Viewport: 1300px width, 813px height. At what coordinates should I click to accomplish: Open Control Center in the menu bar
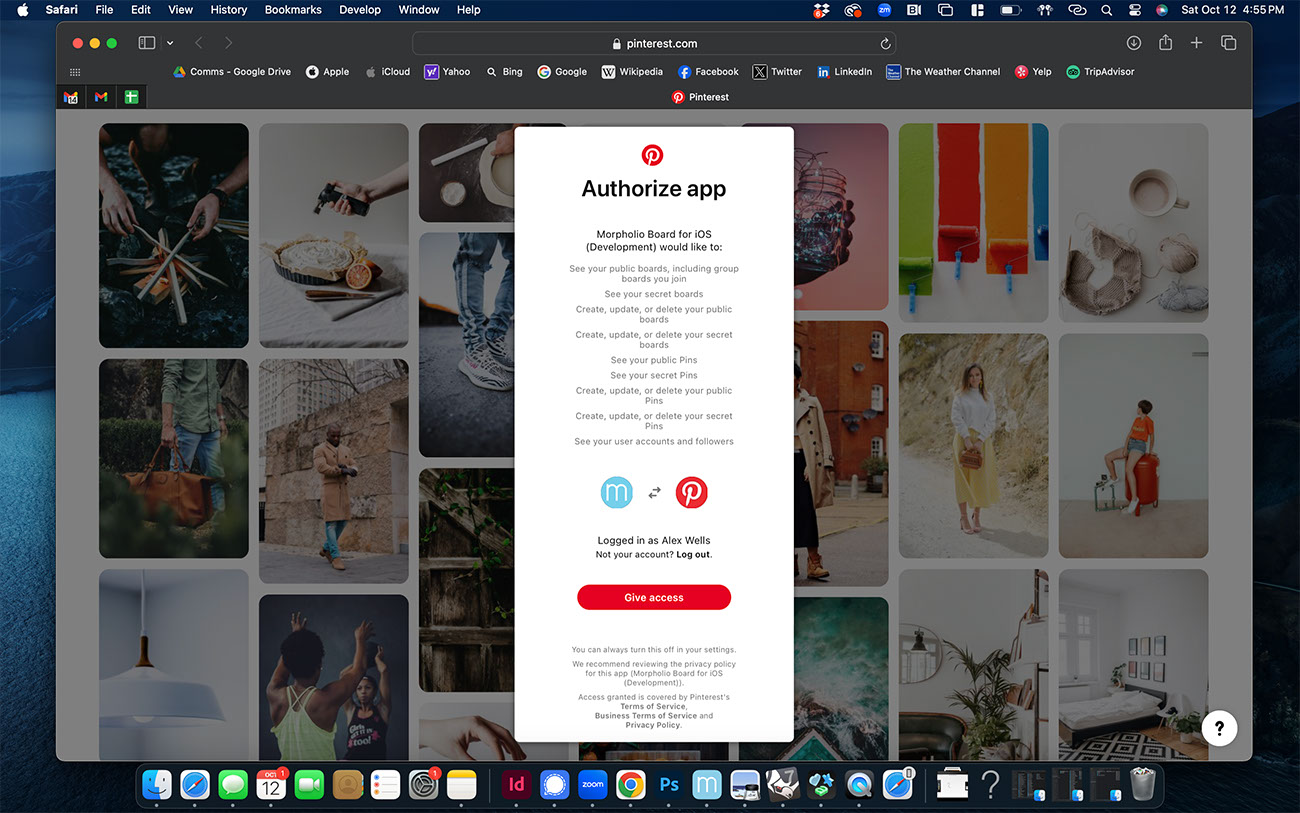(x=1134, y=10)
